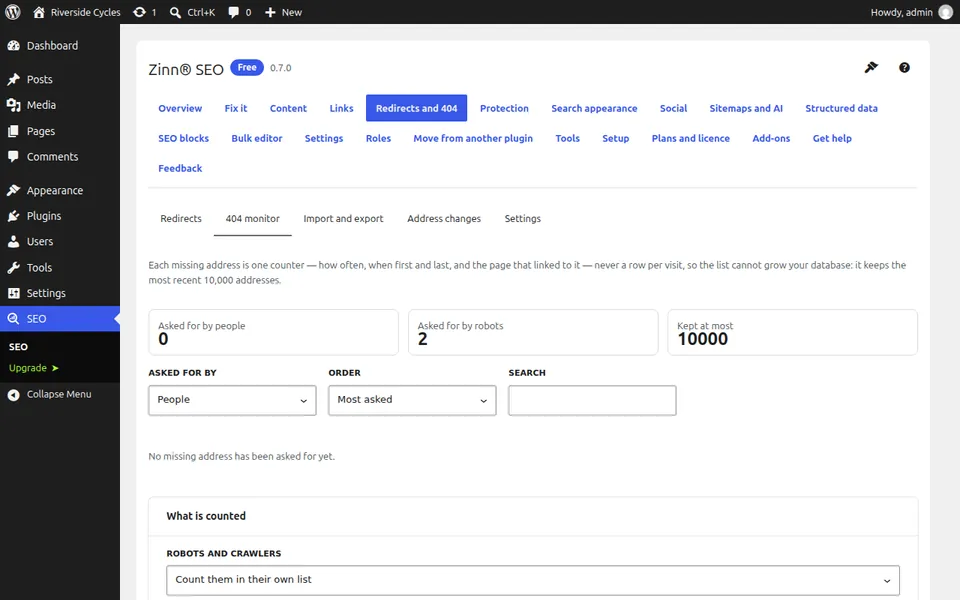960x600 pixels.
Task: Open the Search appearance tab
Action: click(594, 108)
